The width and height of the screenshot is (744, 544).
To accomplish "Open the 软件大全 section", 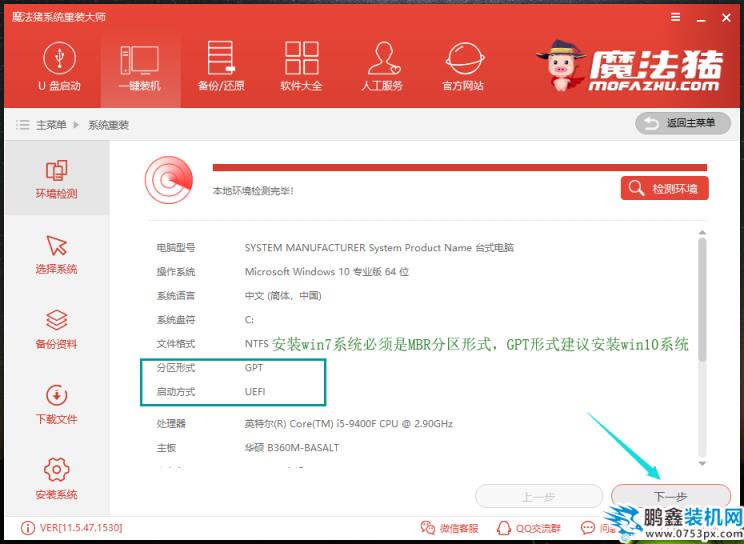I will 301,66.
